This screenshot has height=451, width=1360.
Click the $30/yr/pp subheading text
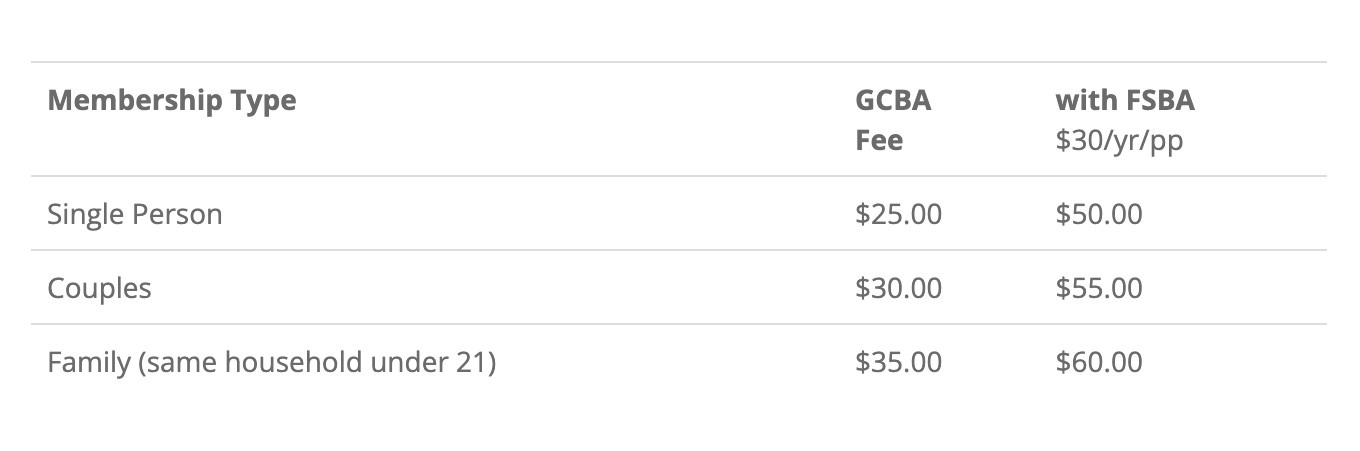click(x=1118, y=140)
